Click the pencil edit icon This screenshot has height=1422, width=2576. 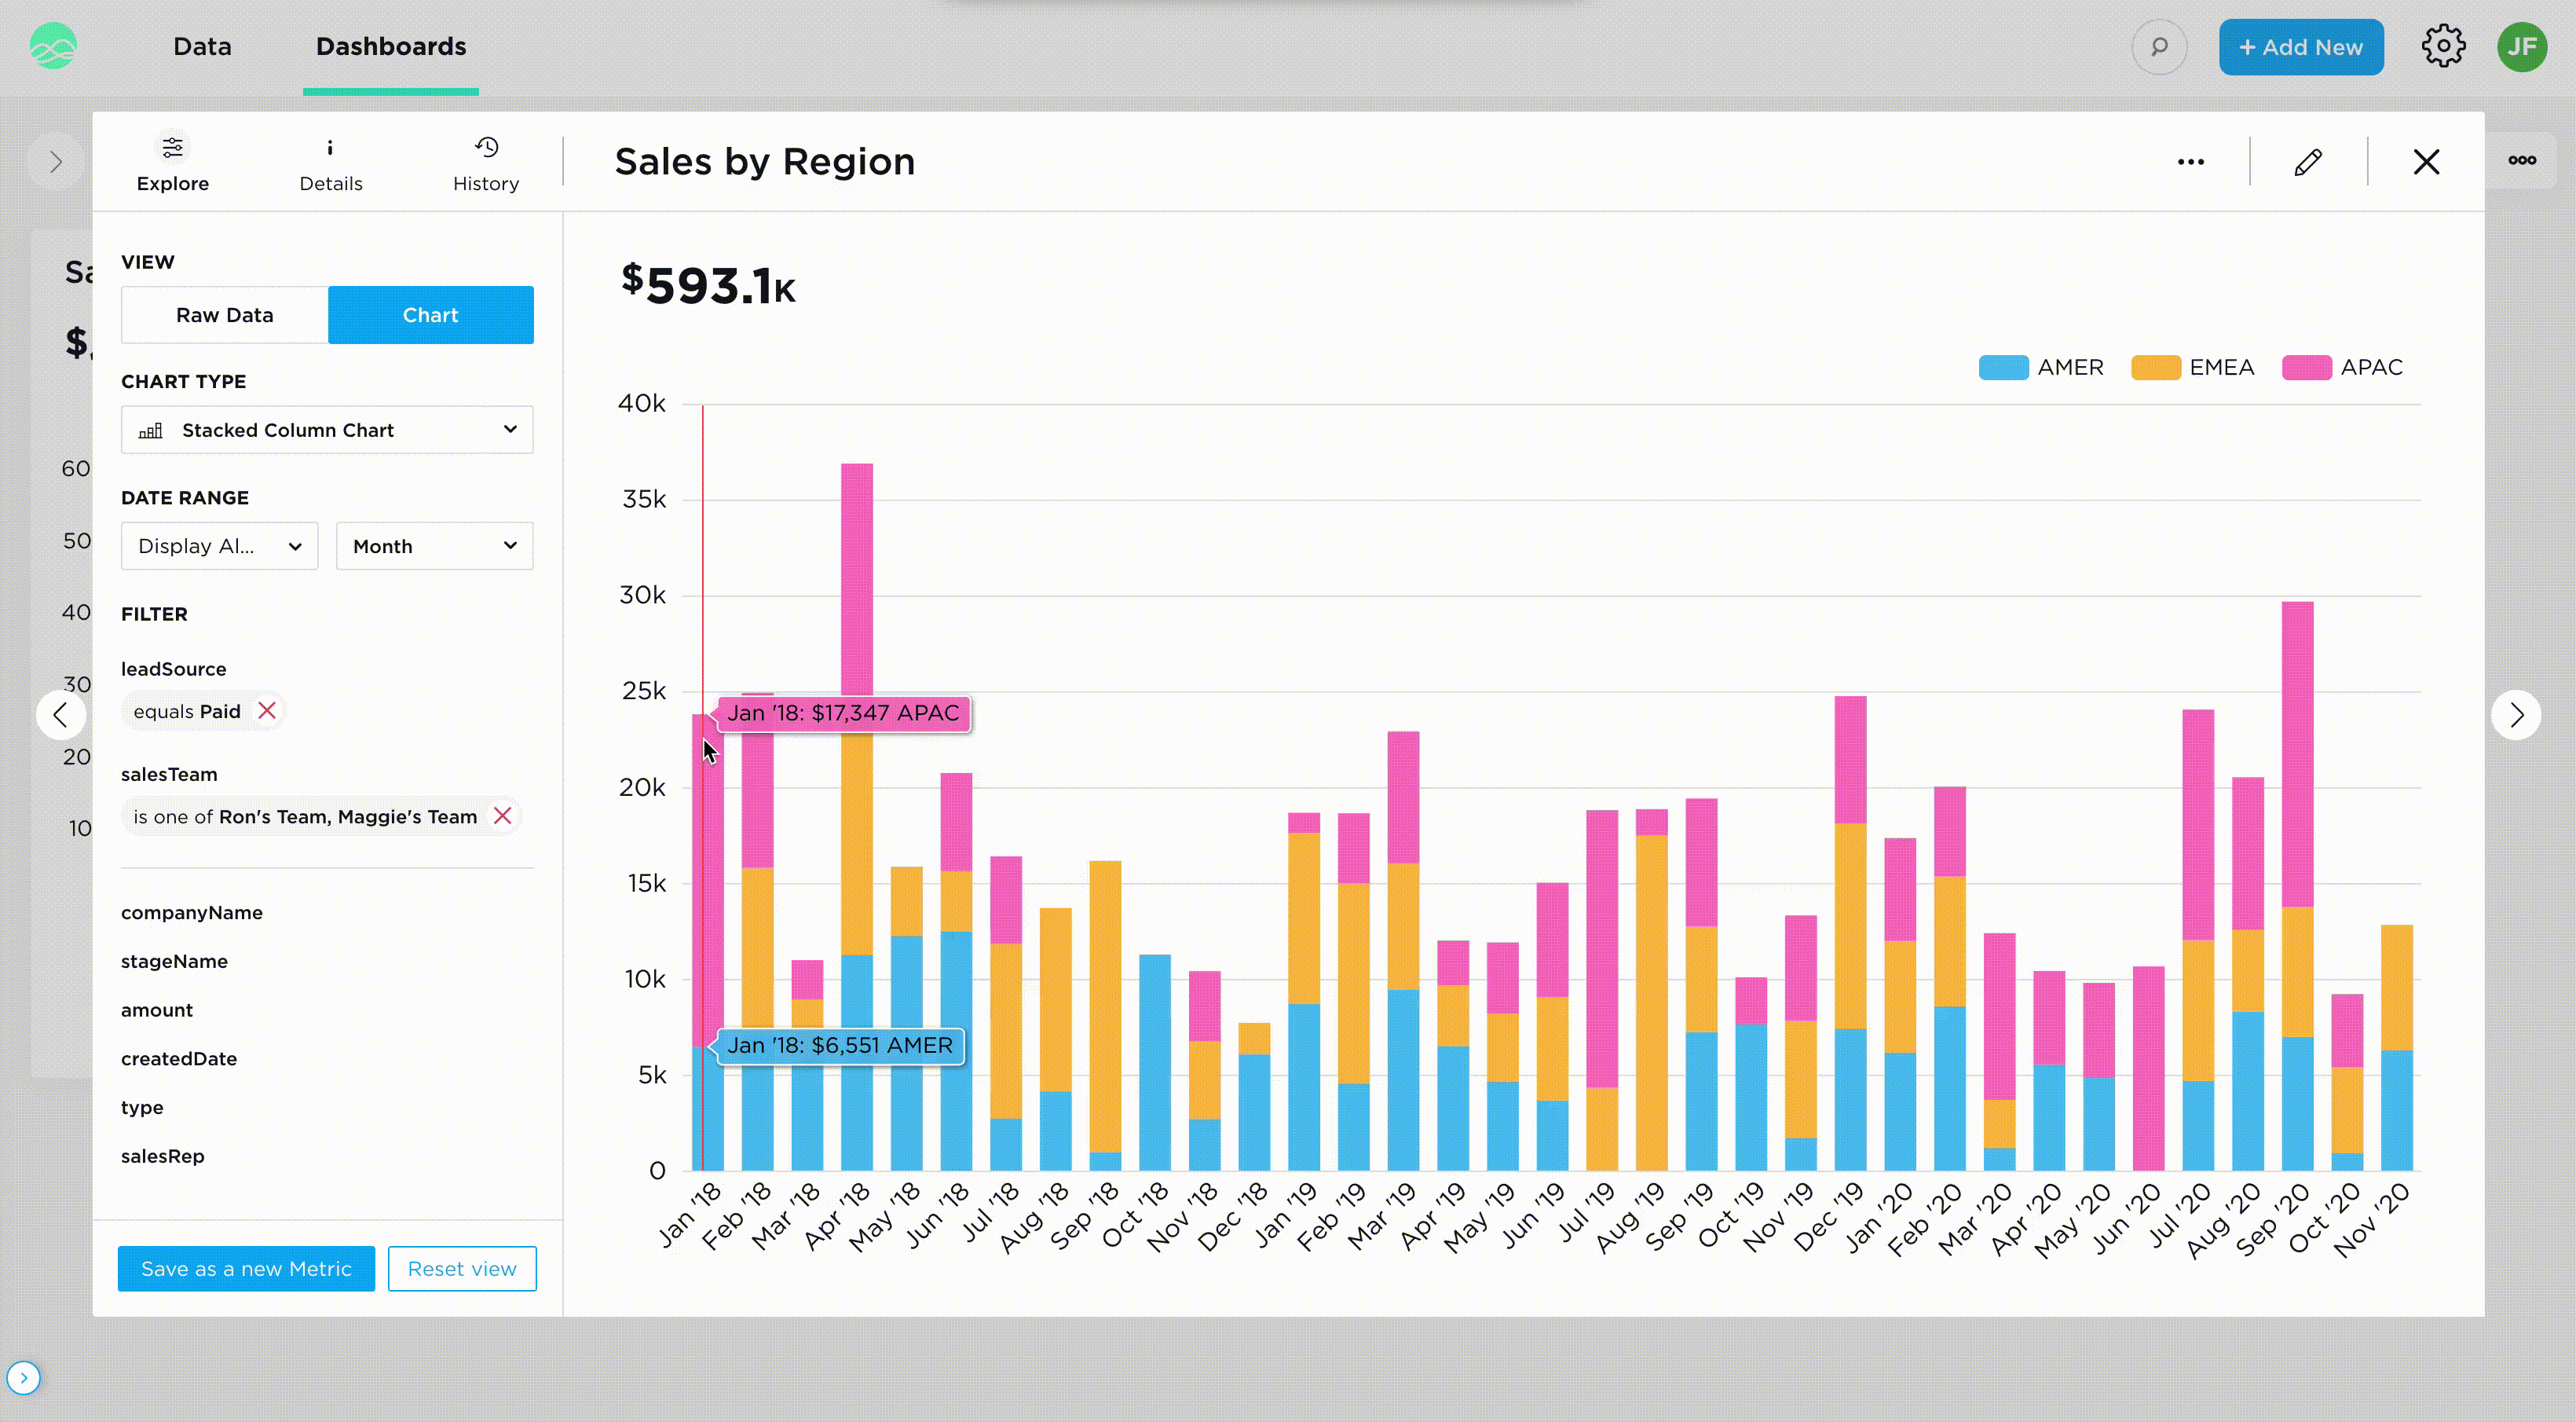2308,162
